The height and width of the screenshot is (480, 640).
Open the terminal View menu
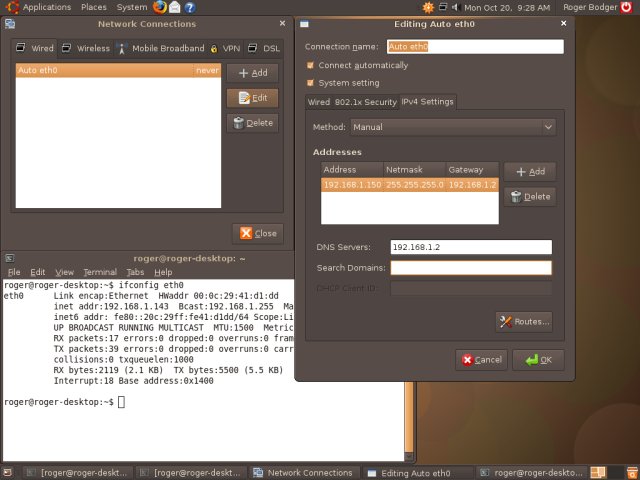[x=64, y=272]
